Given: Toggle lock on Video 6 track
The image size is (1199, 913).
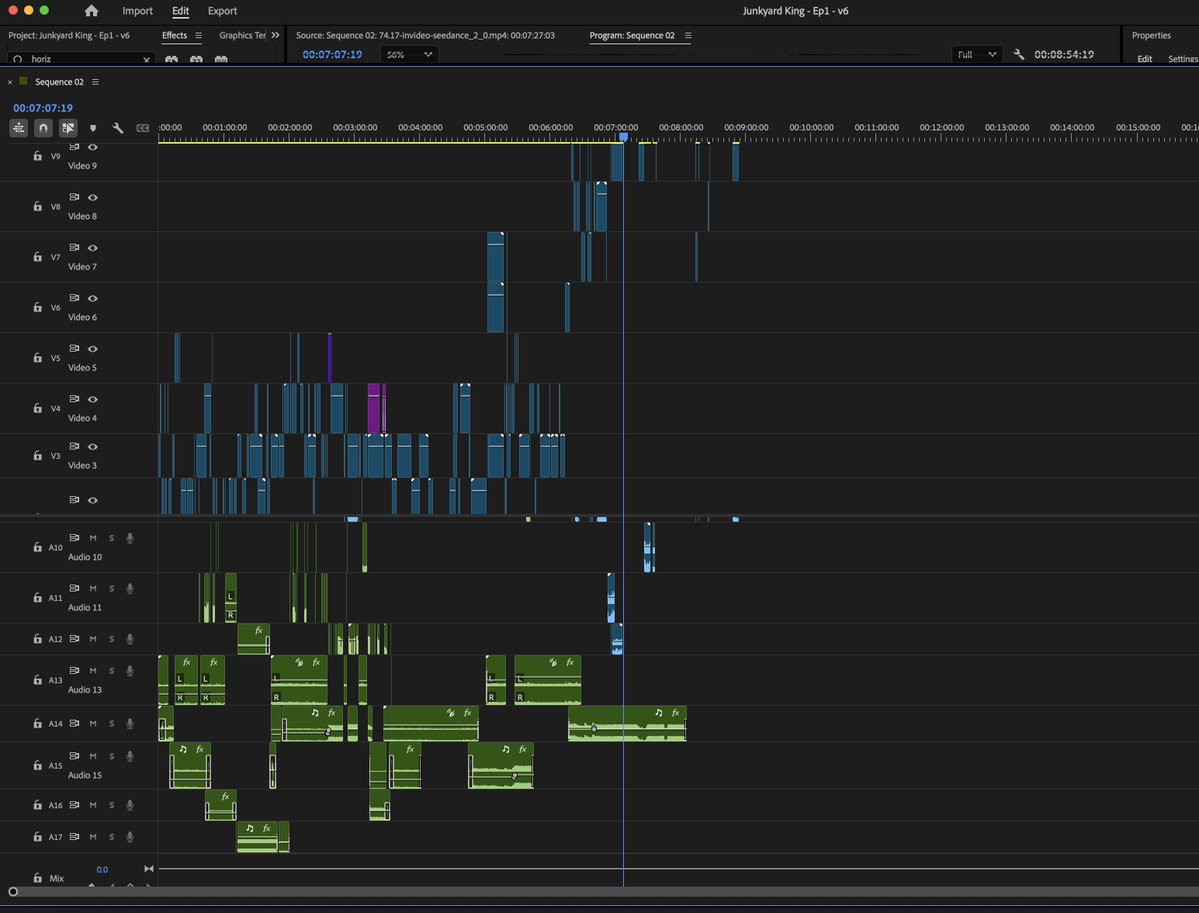Looking at the screenshot, I should click(x=37, y=307).
